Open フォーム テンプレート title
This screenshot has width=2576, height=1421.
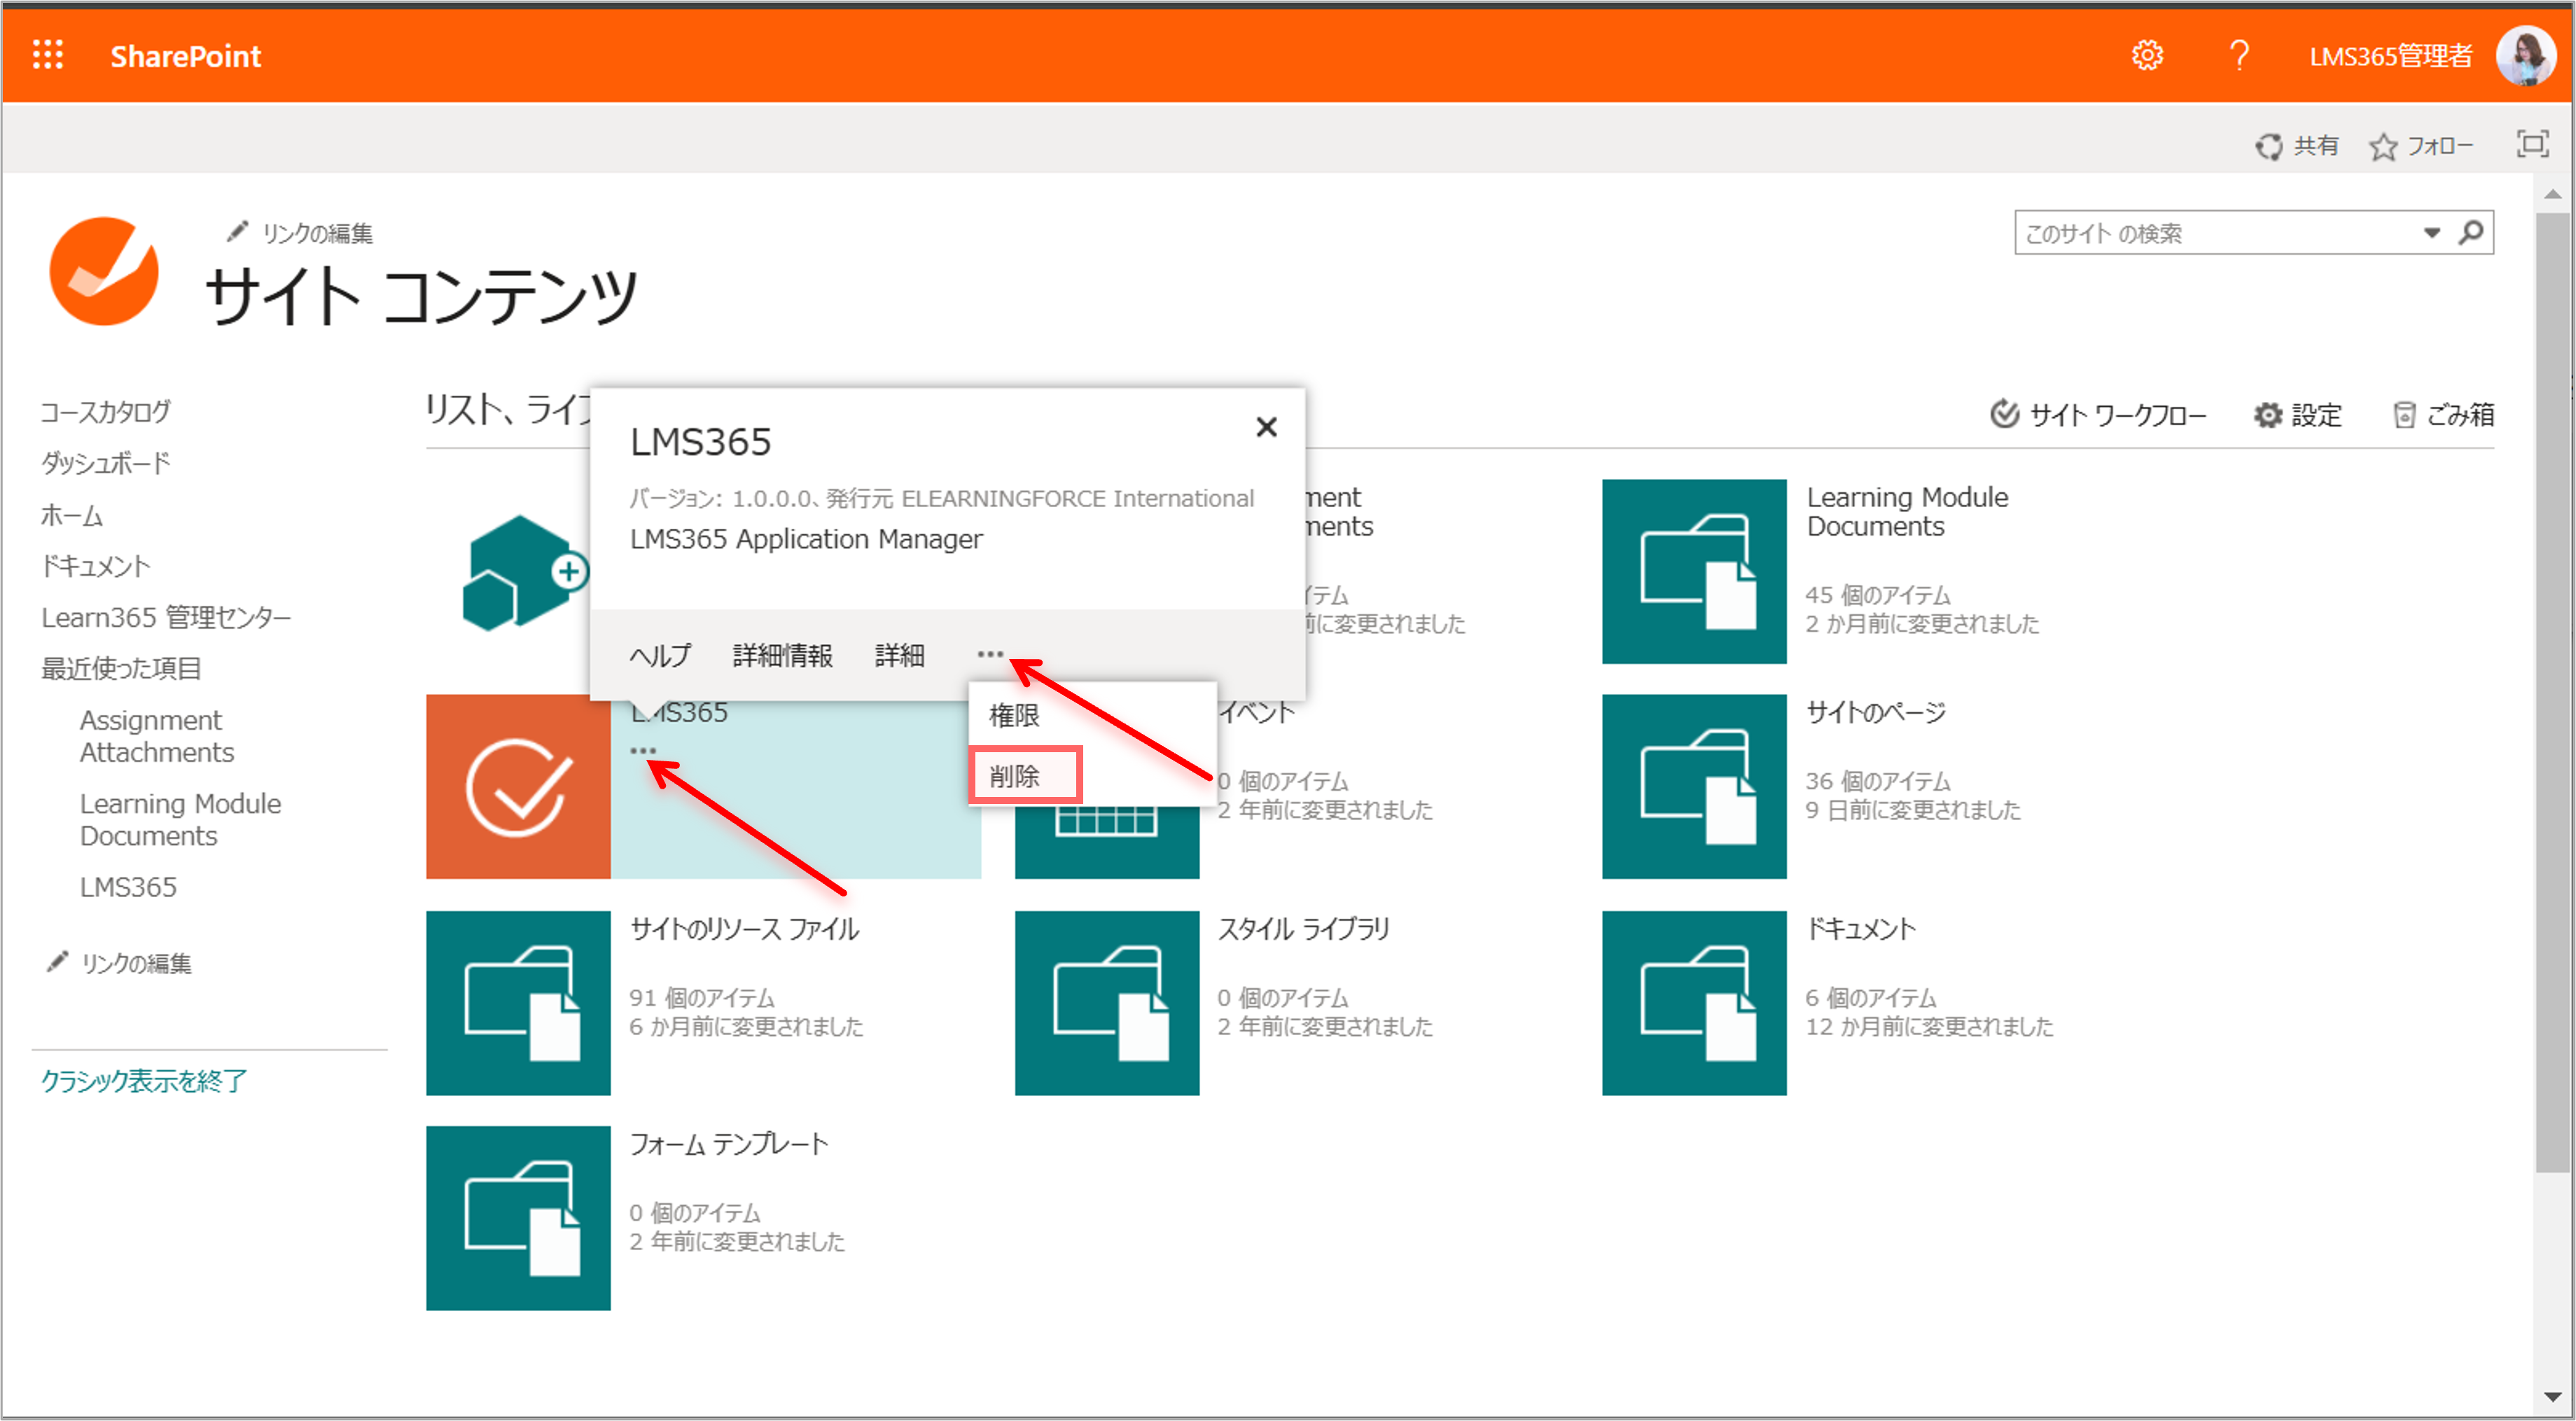pyautogui.click(x=729, y=1144)
